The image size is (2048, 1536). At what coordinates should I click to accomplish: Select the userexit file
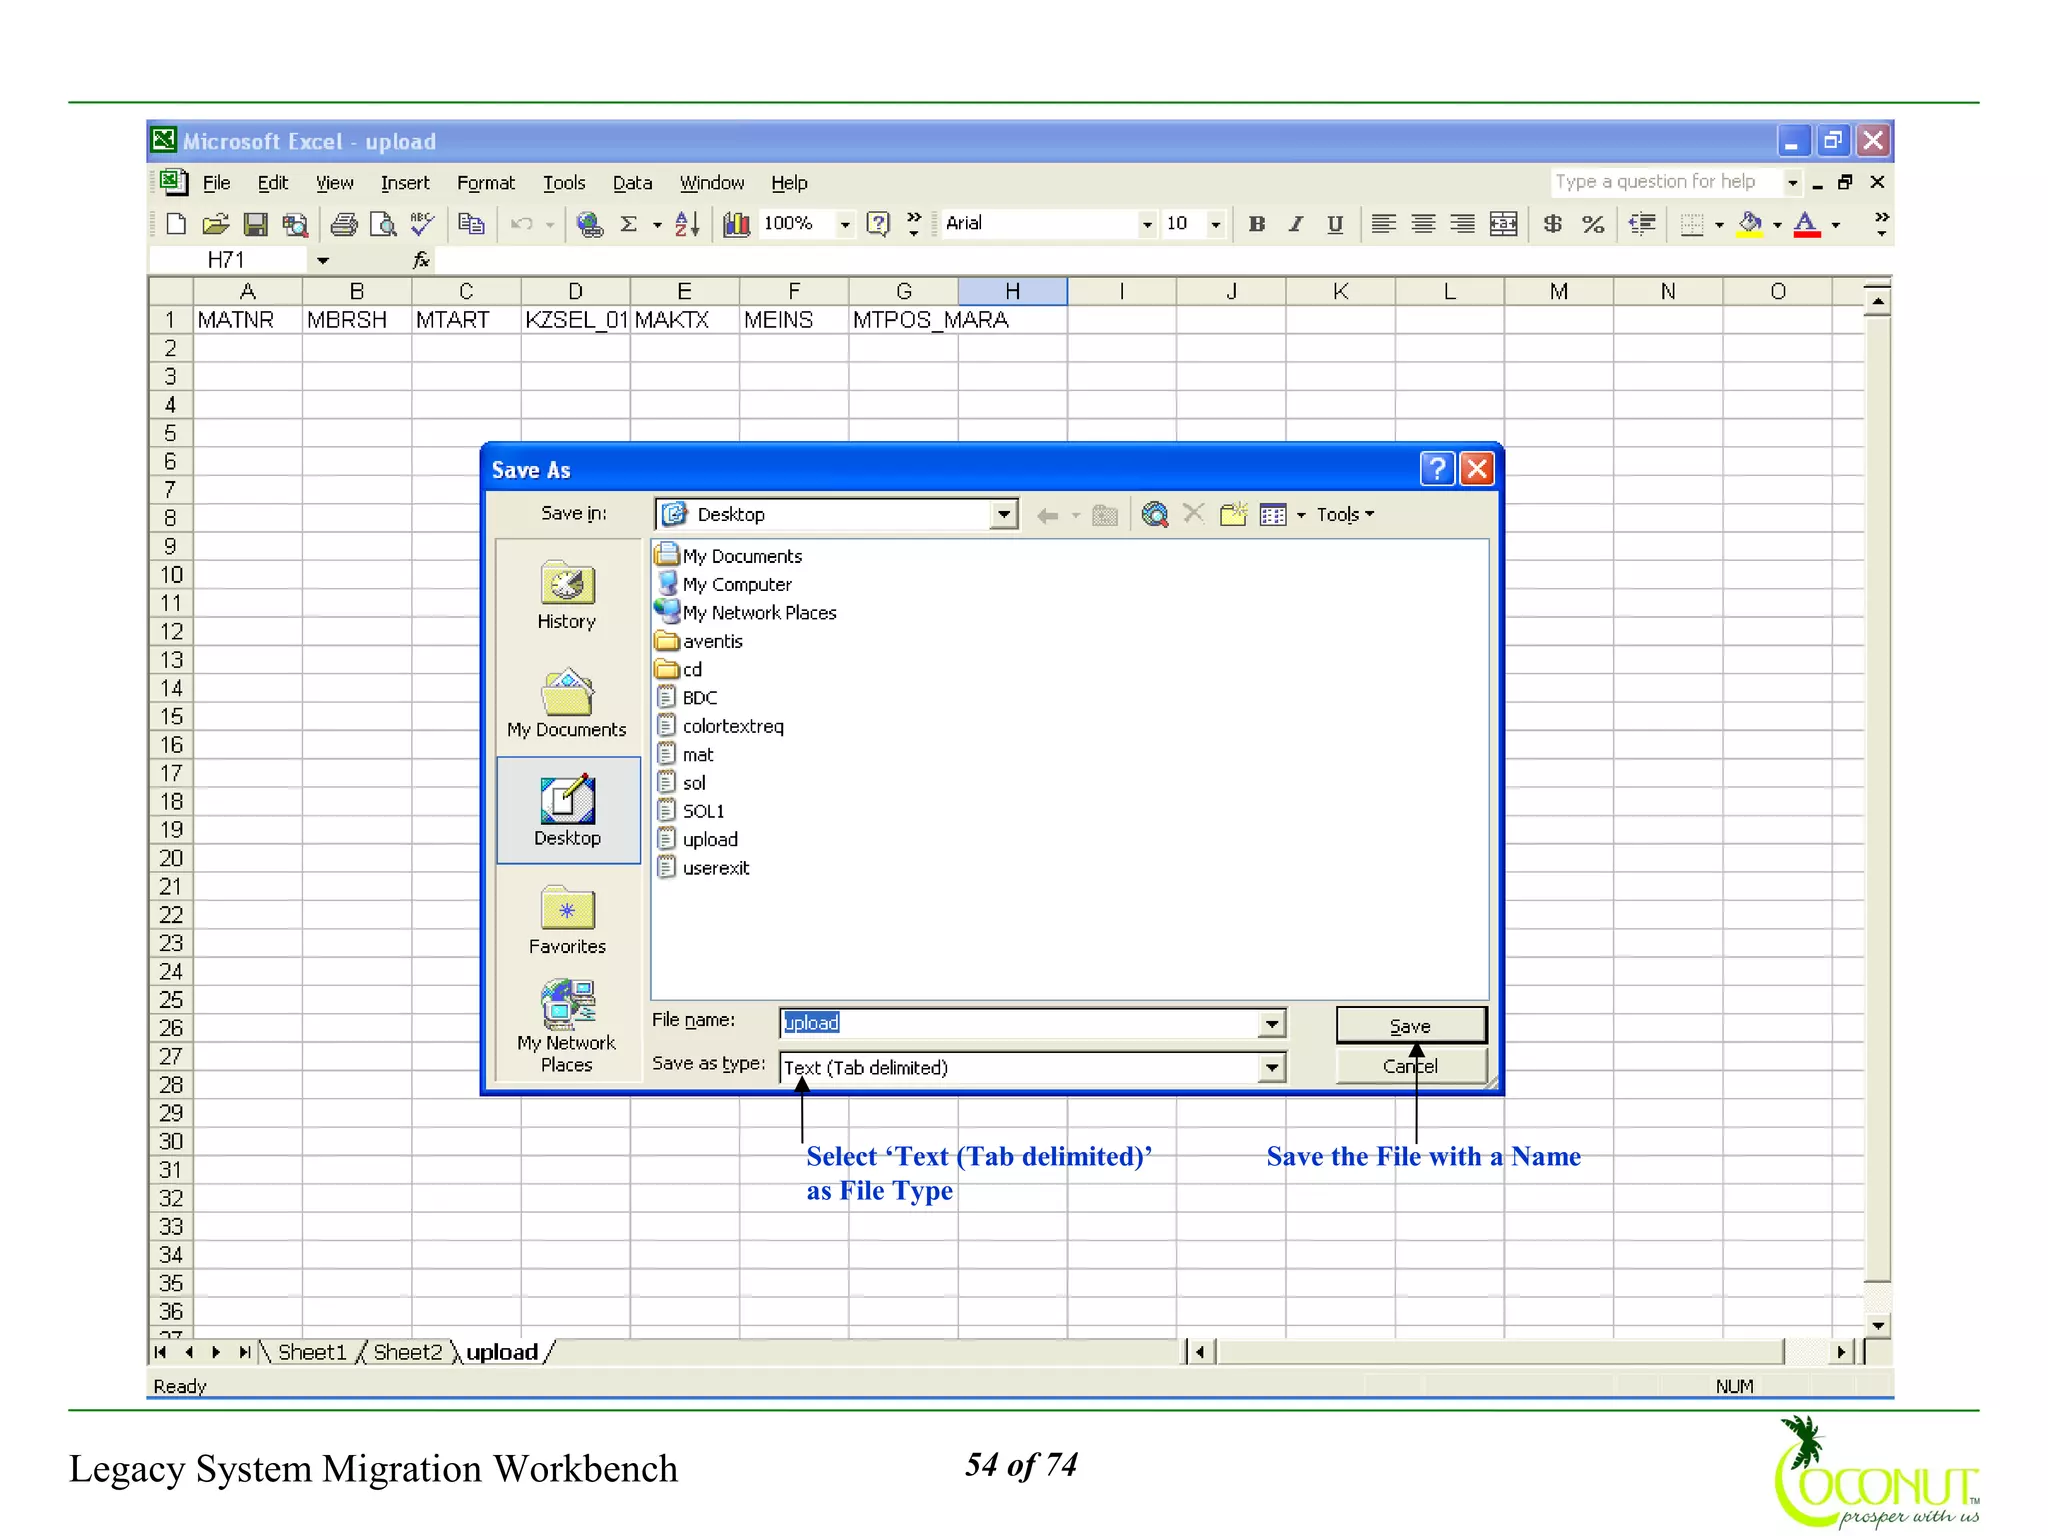tap(704, 868)
